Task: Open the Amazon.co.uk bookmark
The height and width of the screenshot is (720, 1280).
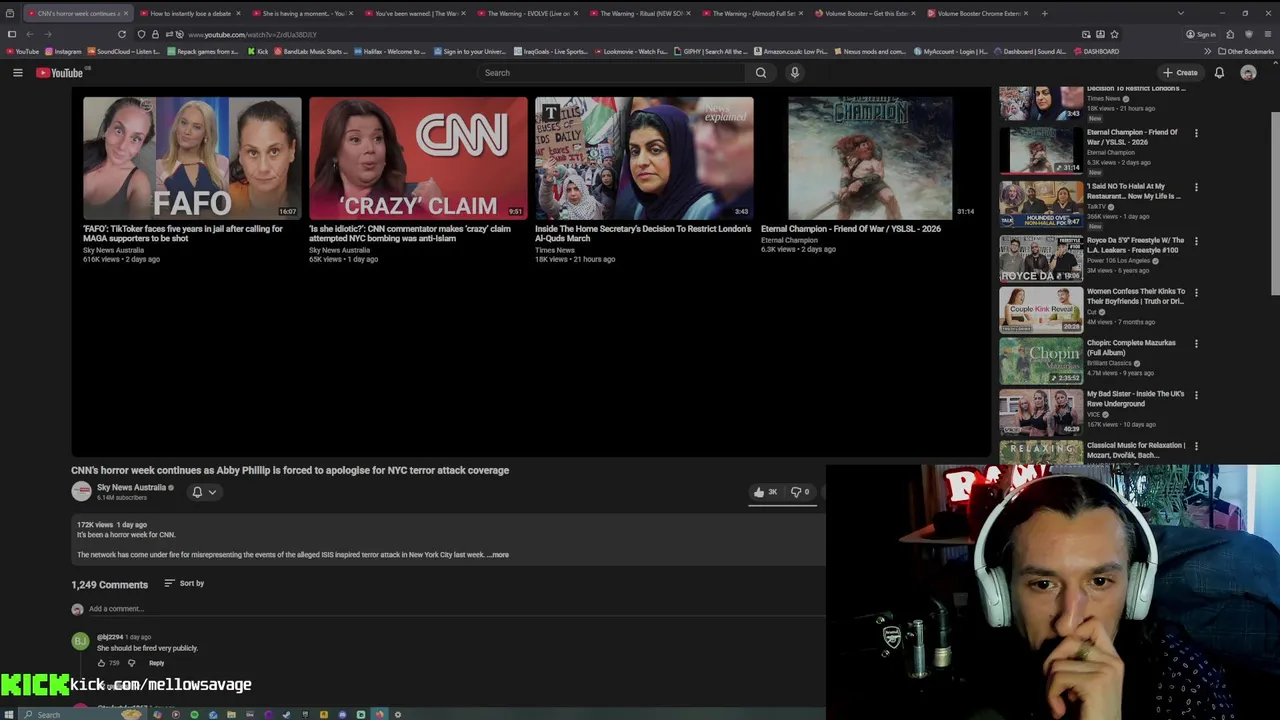Action: coord(791,51)
